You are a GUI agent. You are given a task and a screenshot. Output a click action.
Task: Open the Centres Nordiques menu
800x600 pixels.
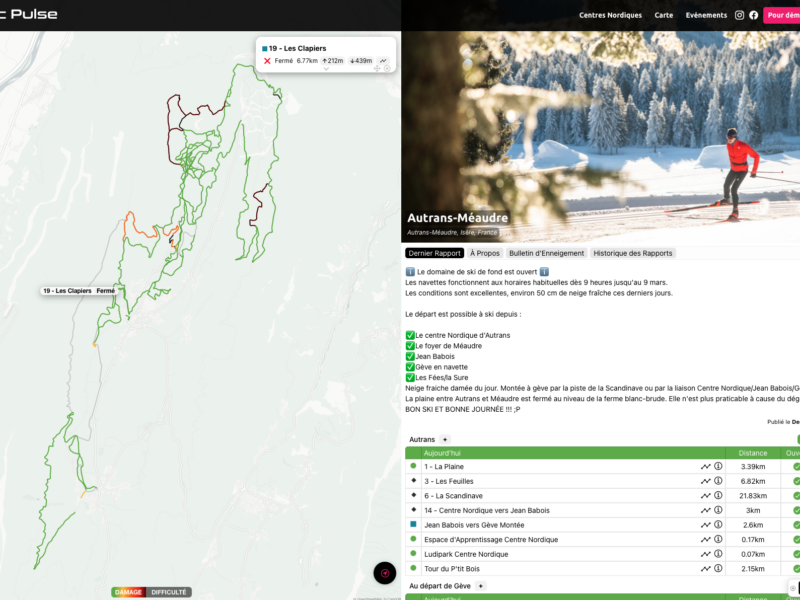click(610, 15)
